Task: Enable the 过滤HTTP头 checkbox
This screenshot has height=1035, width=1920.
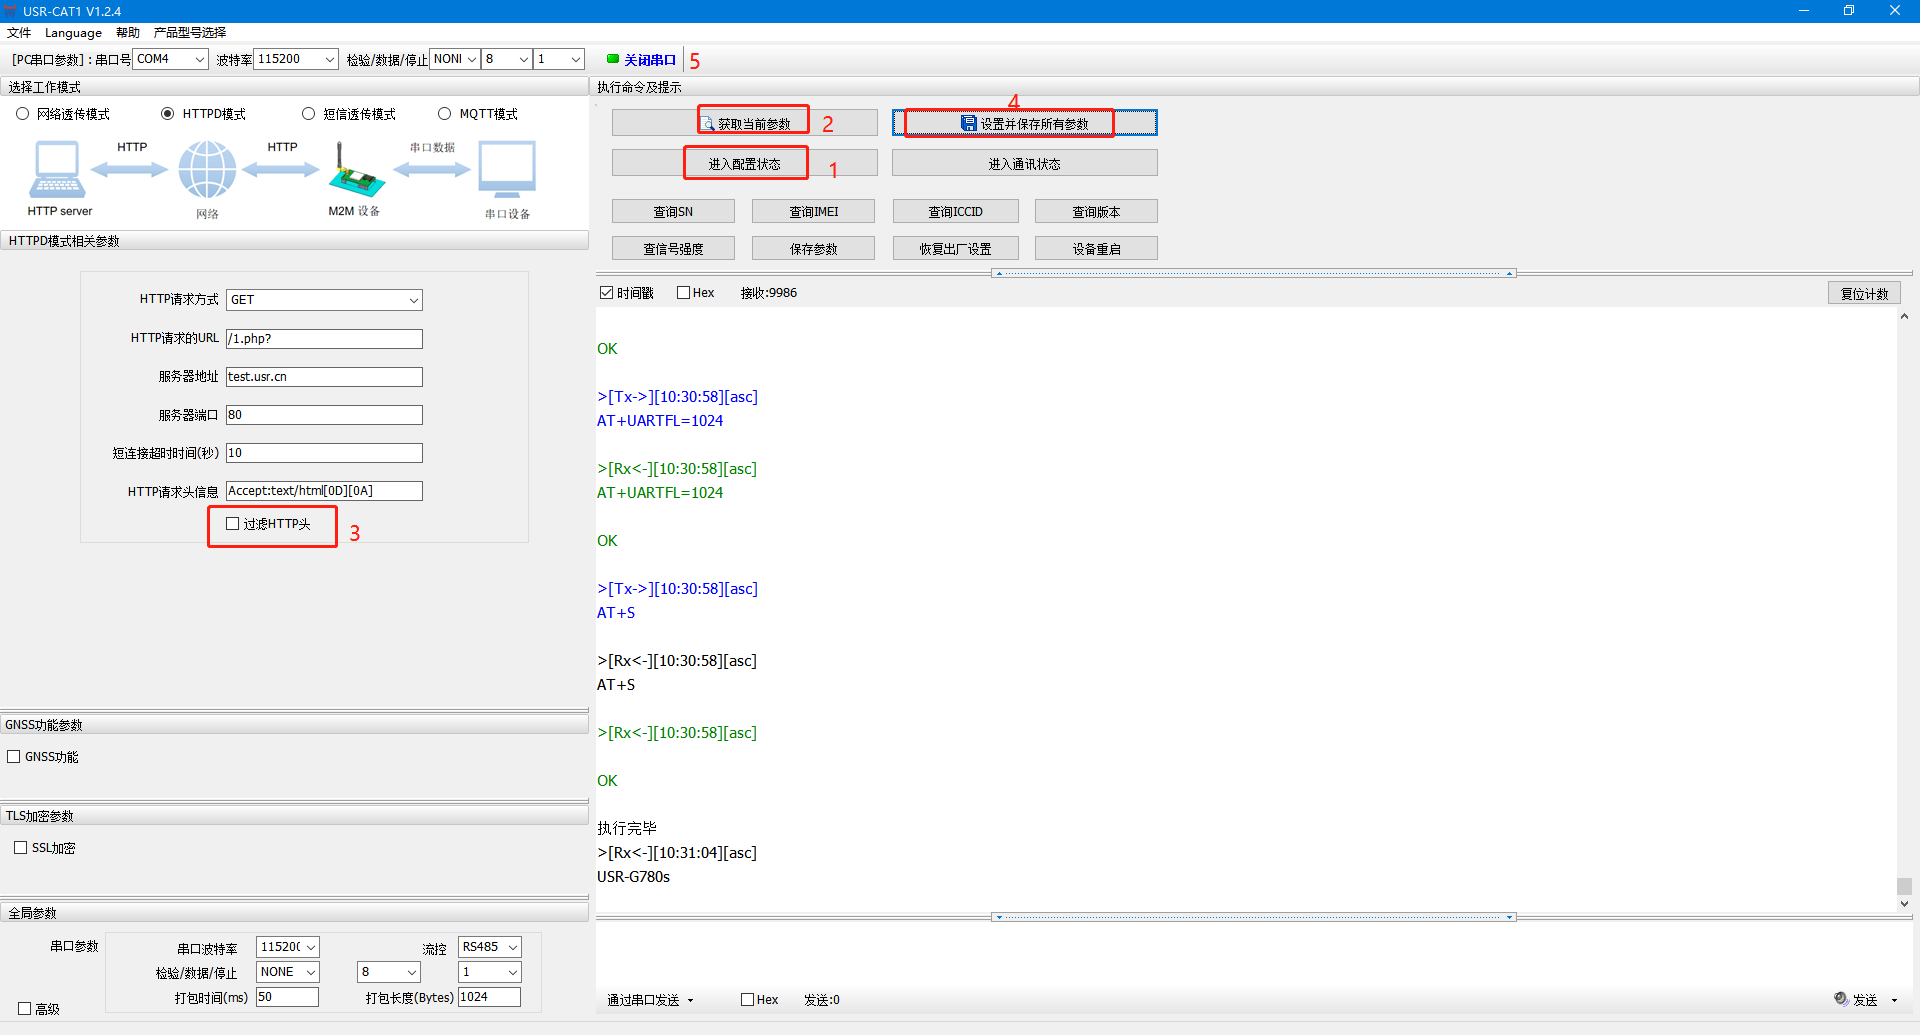Action: tap(233, 524)
